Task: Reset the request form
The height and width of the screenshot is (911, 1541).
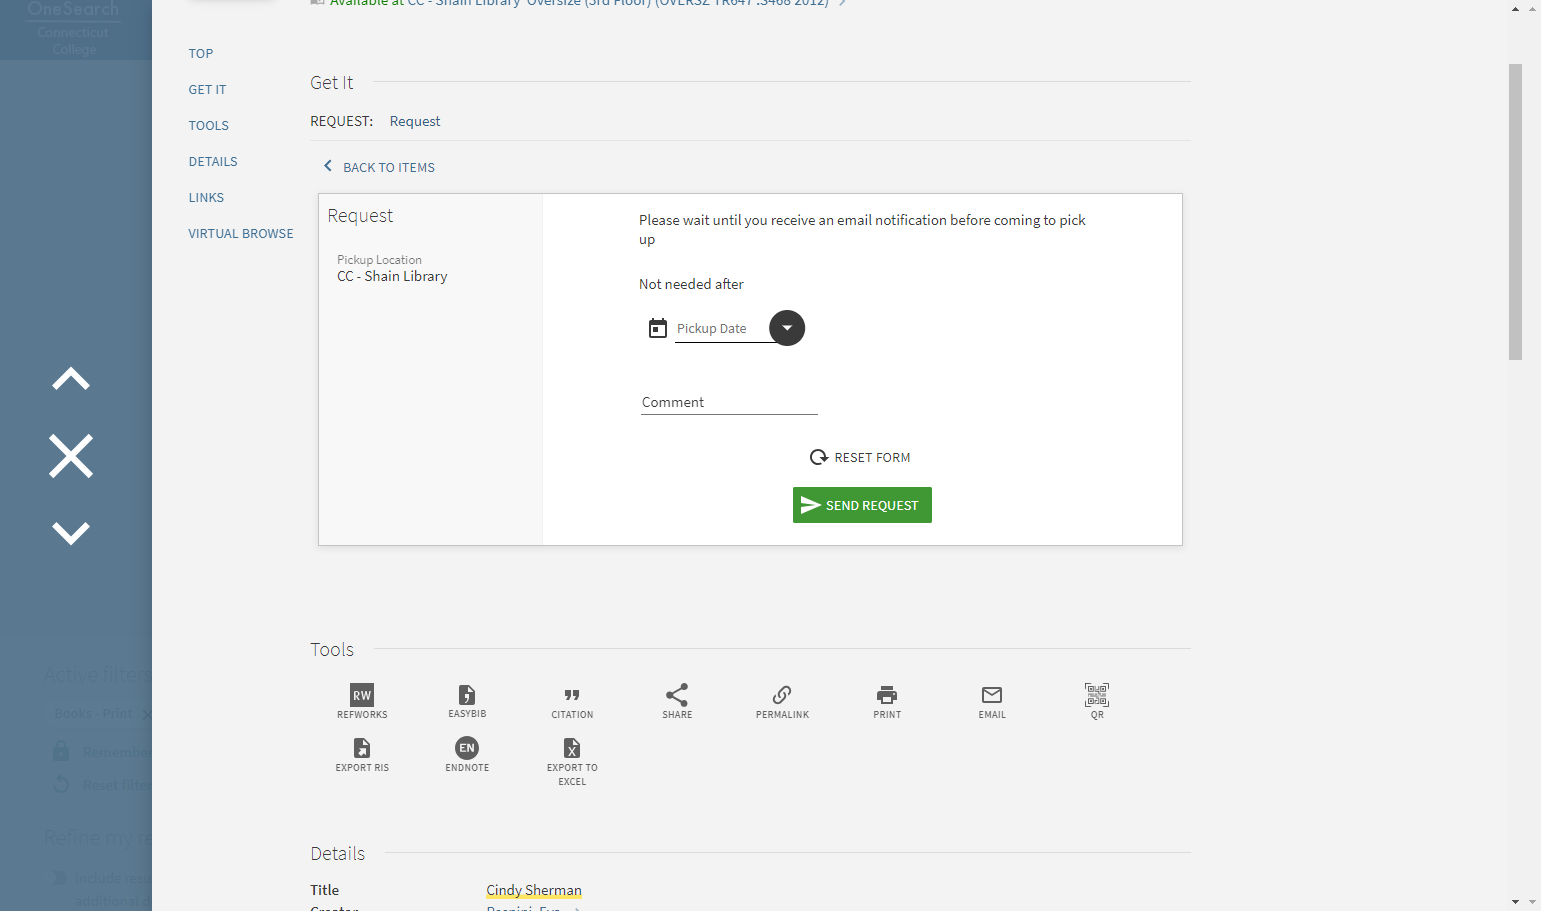Action: coord(860,457)
